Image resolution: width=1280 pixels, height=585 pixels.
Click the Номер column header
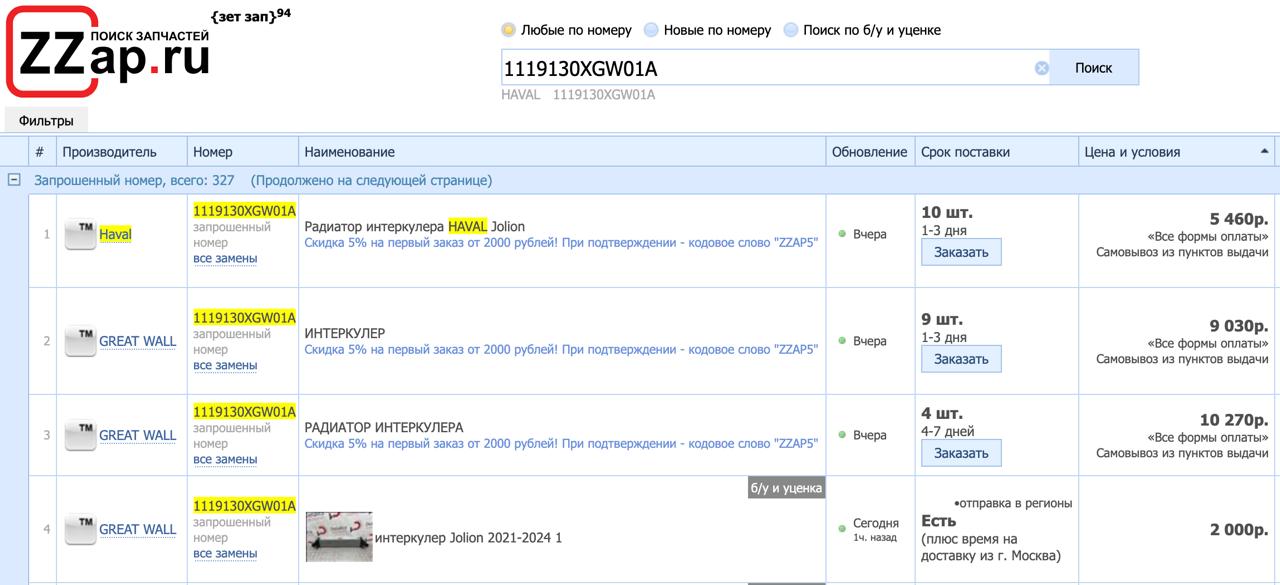point(243,152)
